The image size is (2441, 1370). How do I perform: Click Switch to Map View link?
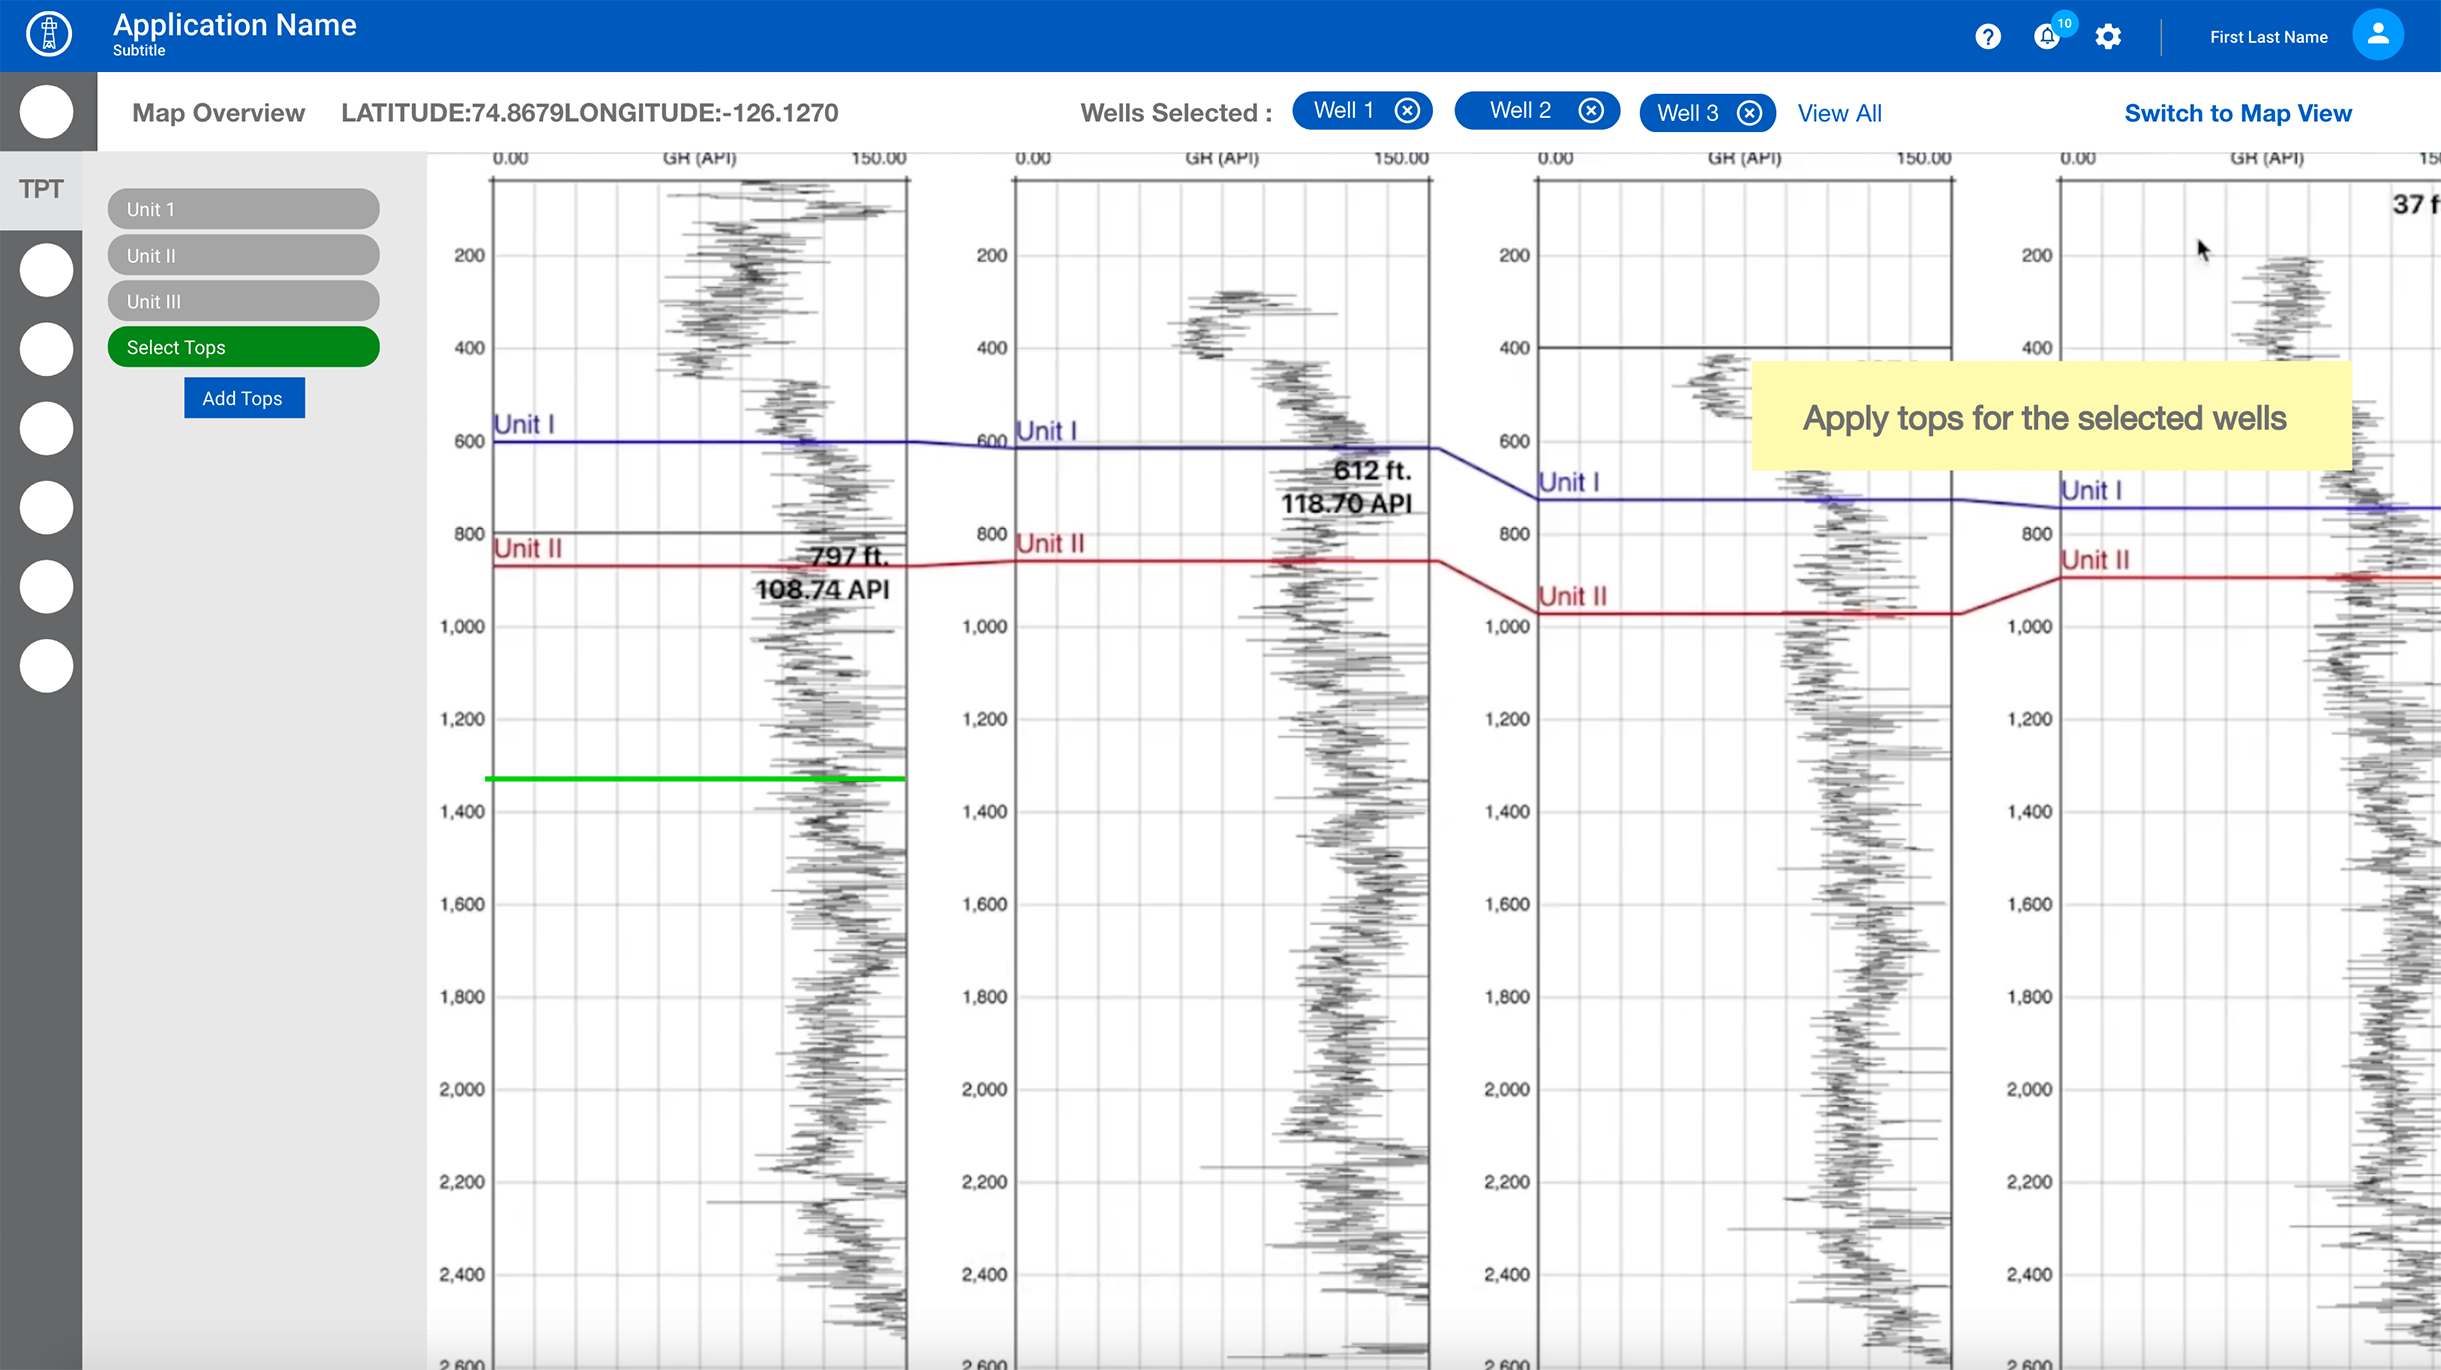(2237, 113)
